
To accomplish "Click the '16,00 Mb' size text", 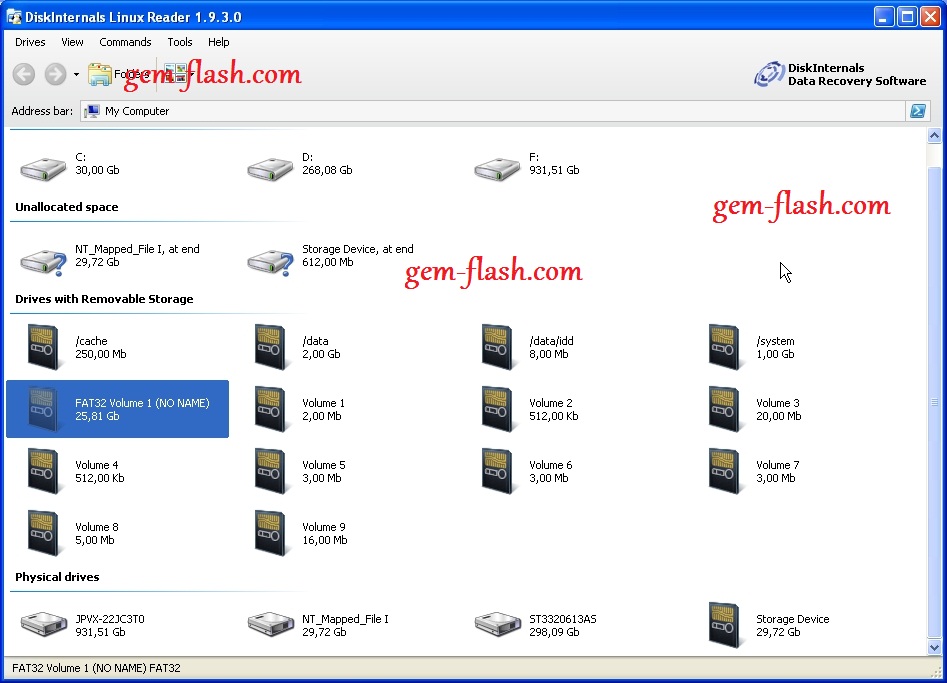I will coord(324,540).
